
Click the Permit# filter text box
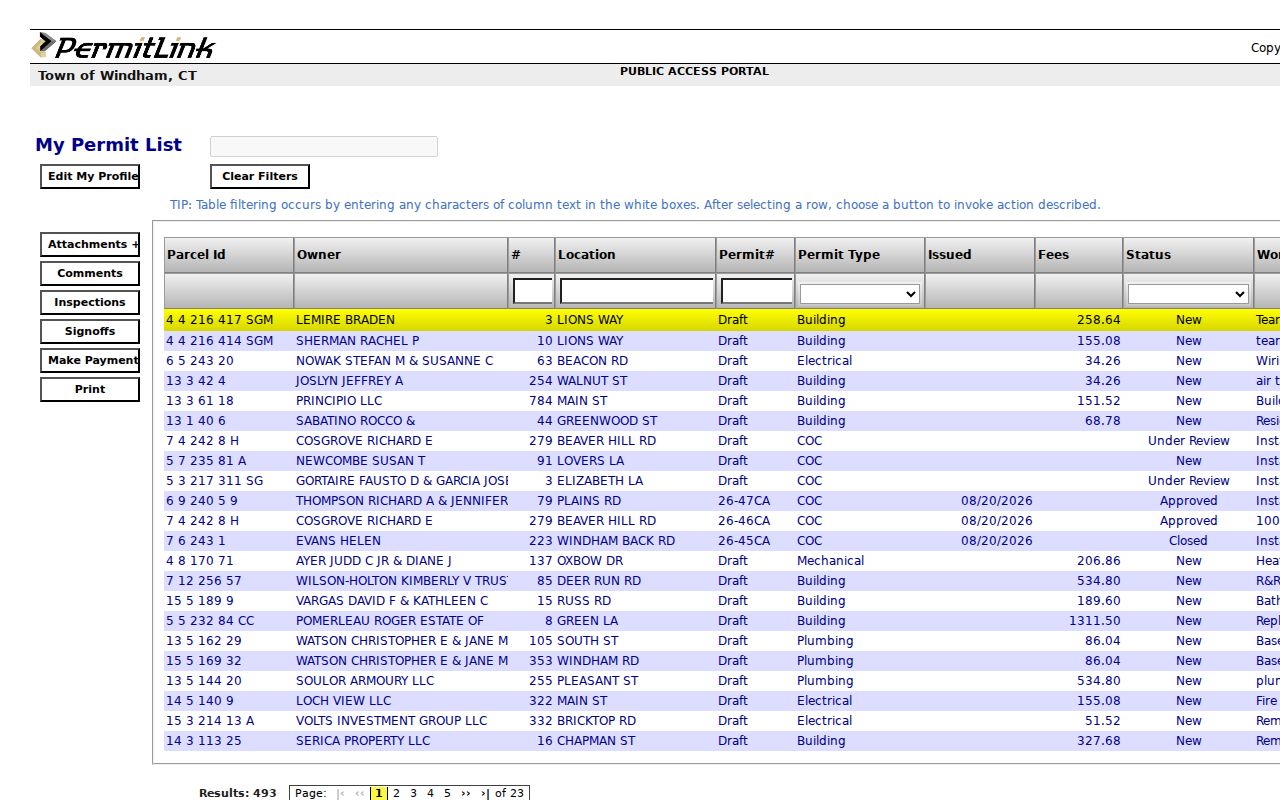click(x=756, y=291)
